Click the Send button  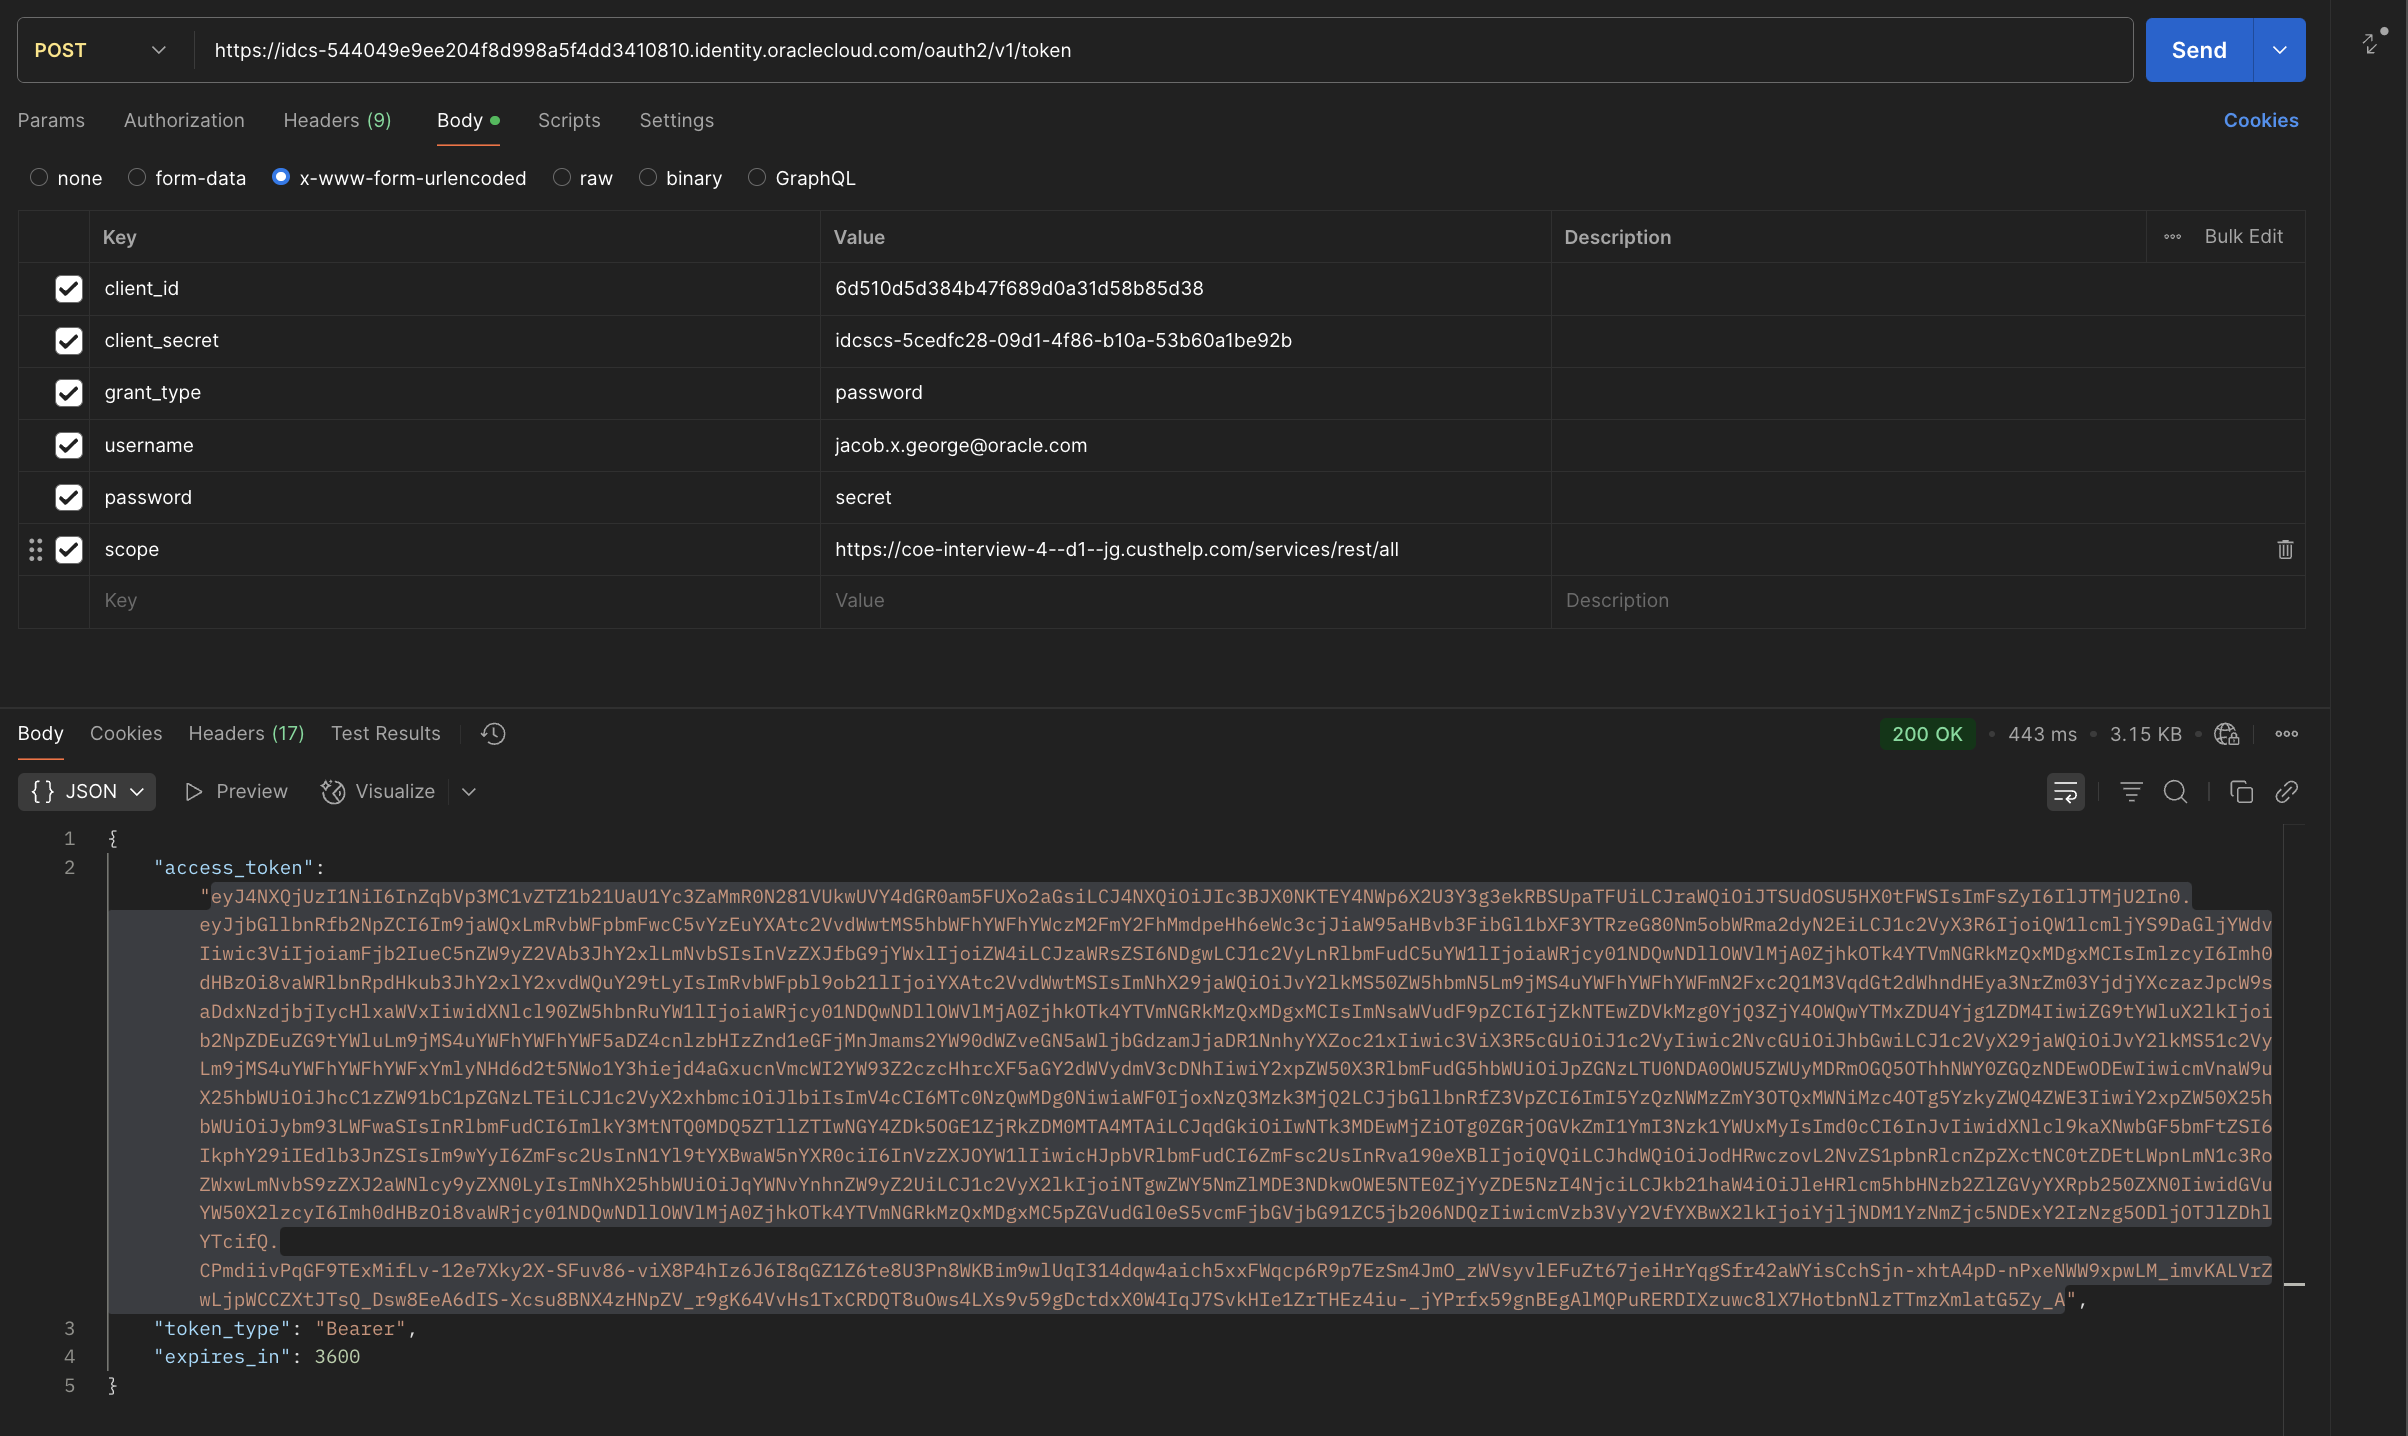[x=2198, y=50]
